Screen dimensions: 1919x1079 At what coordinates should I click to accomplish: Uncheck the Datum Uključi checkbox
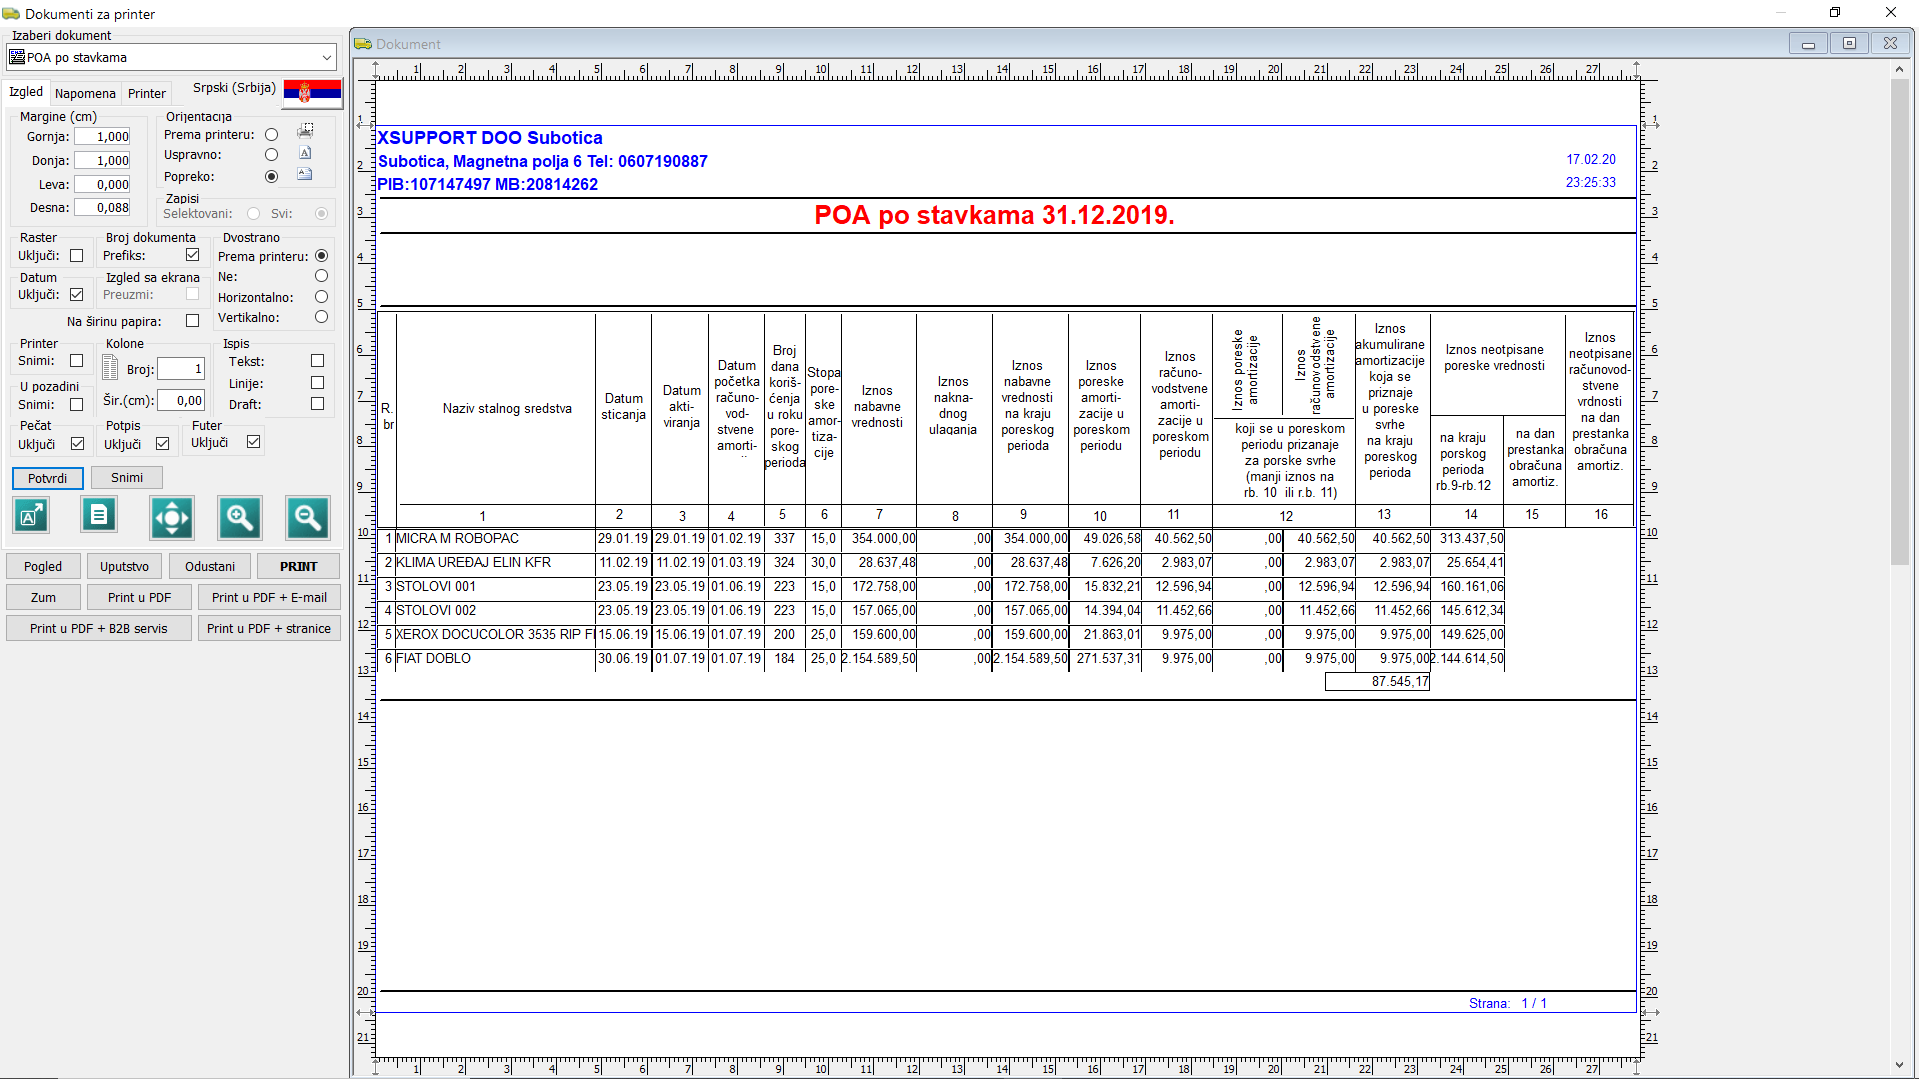coord(77,295)
